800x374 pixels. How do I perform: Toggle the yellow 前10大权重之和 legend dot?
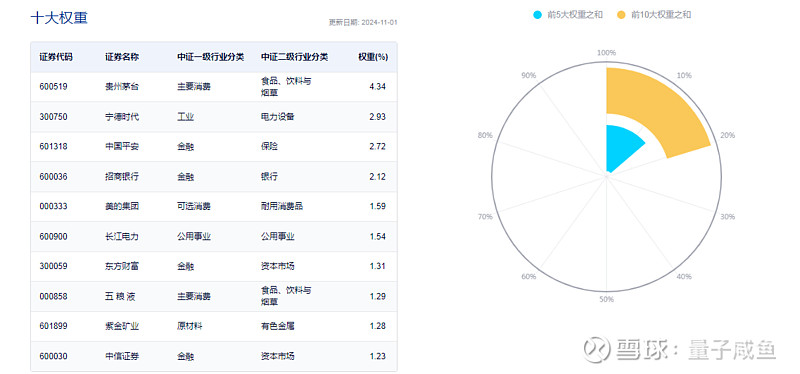621,15
